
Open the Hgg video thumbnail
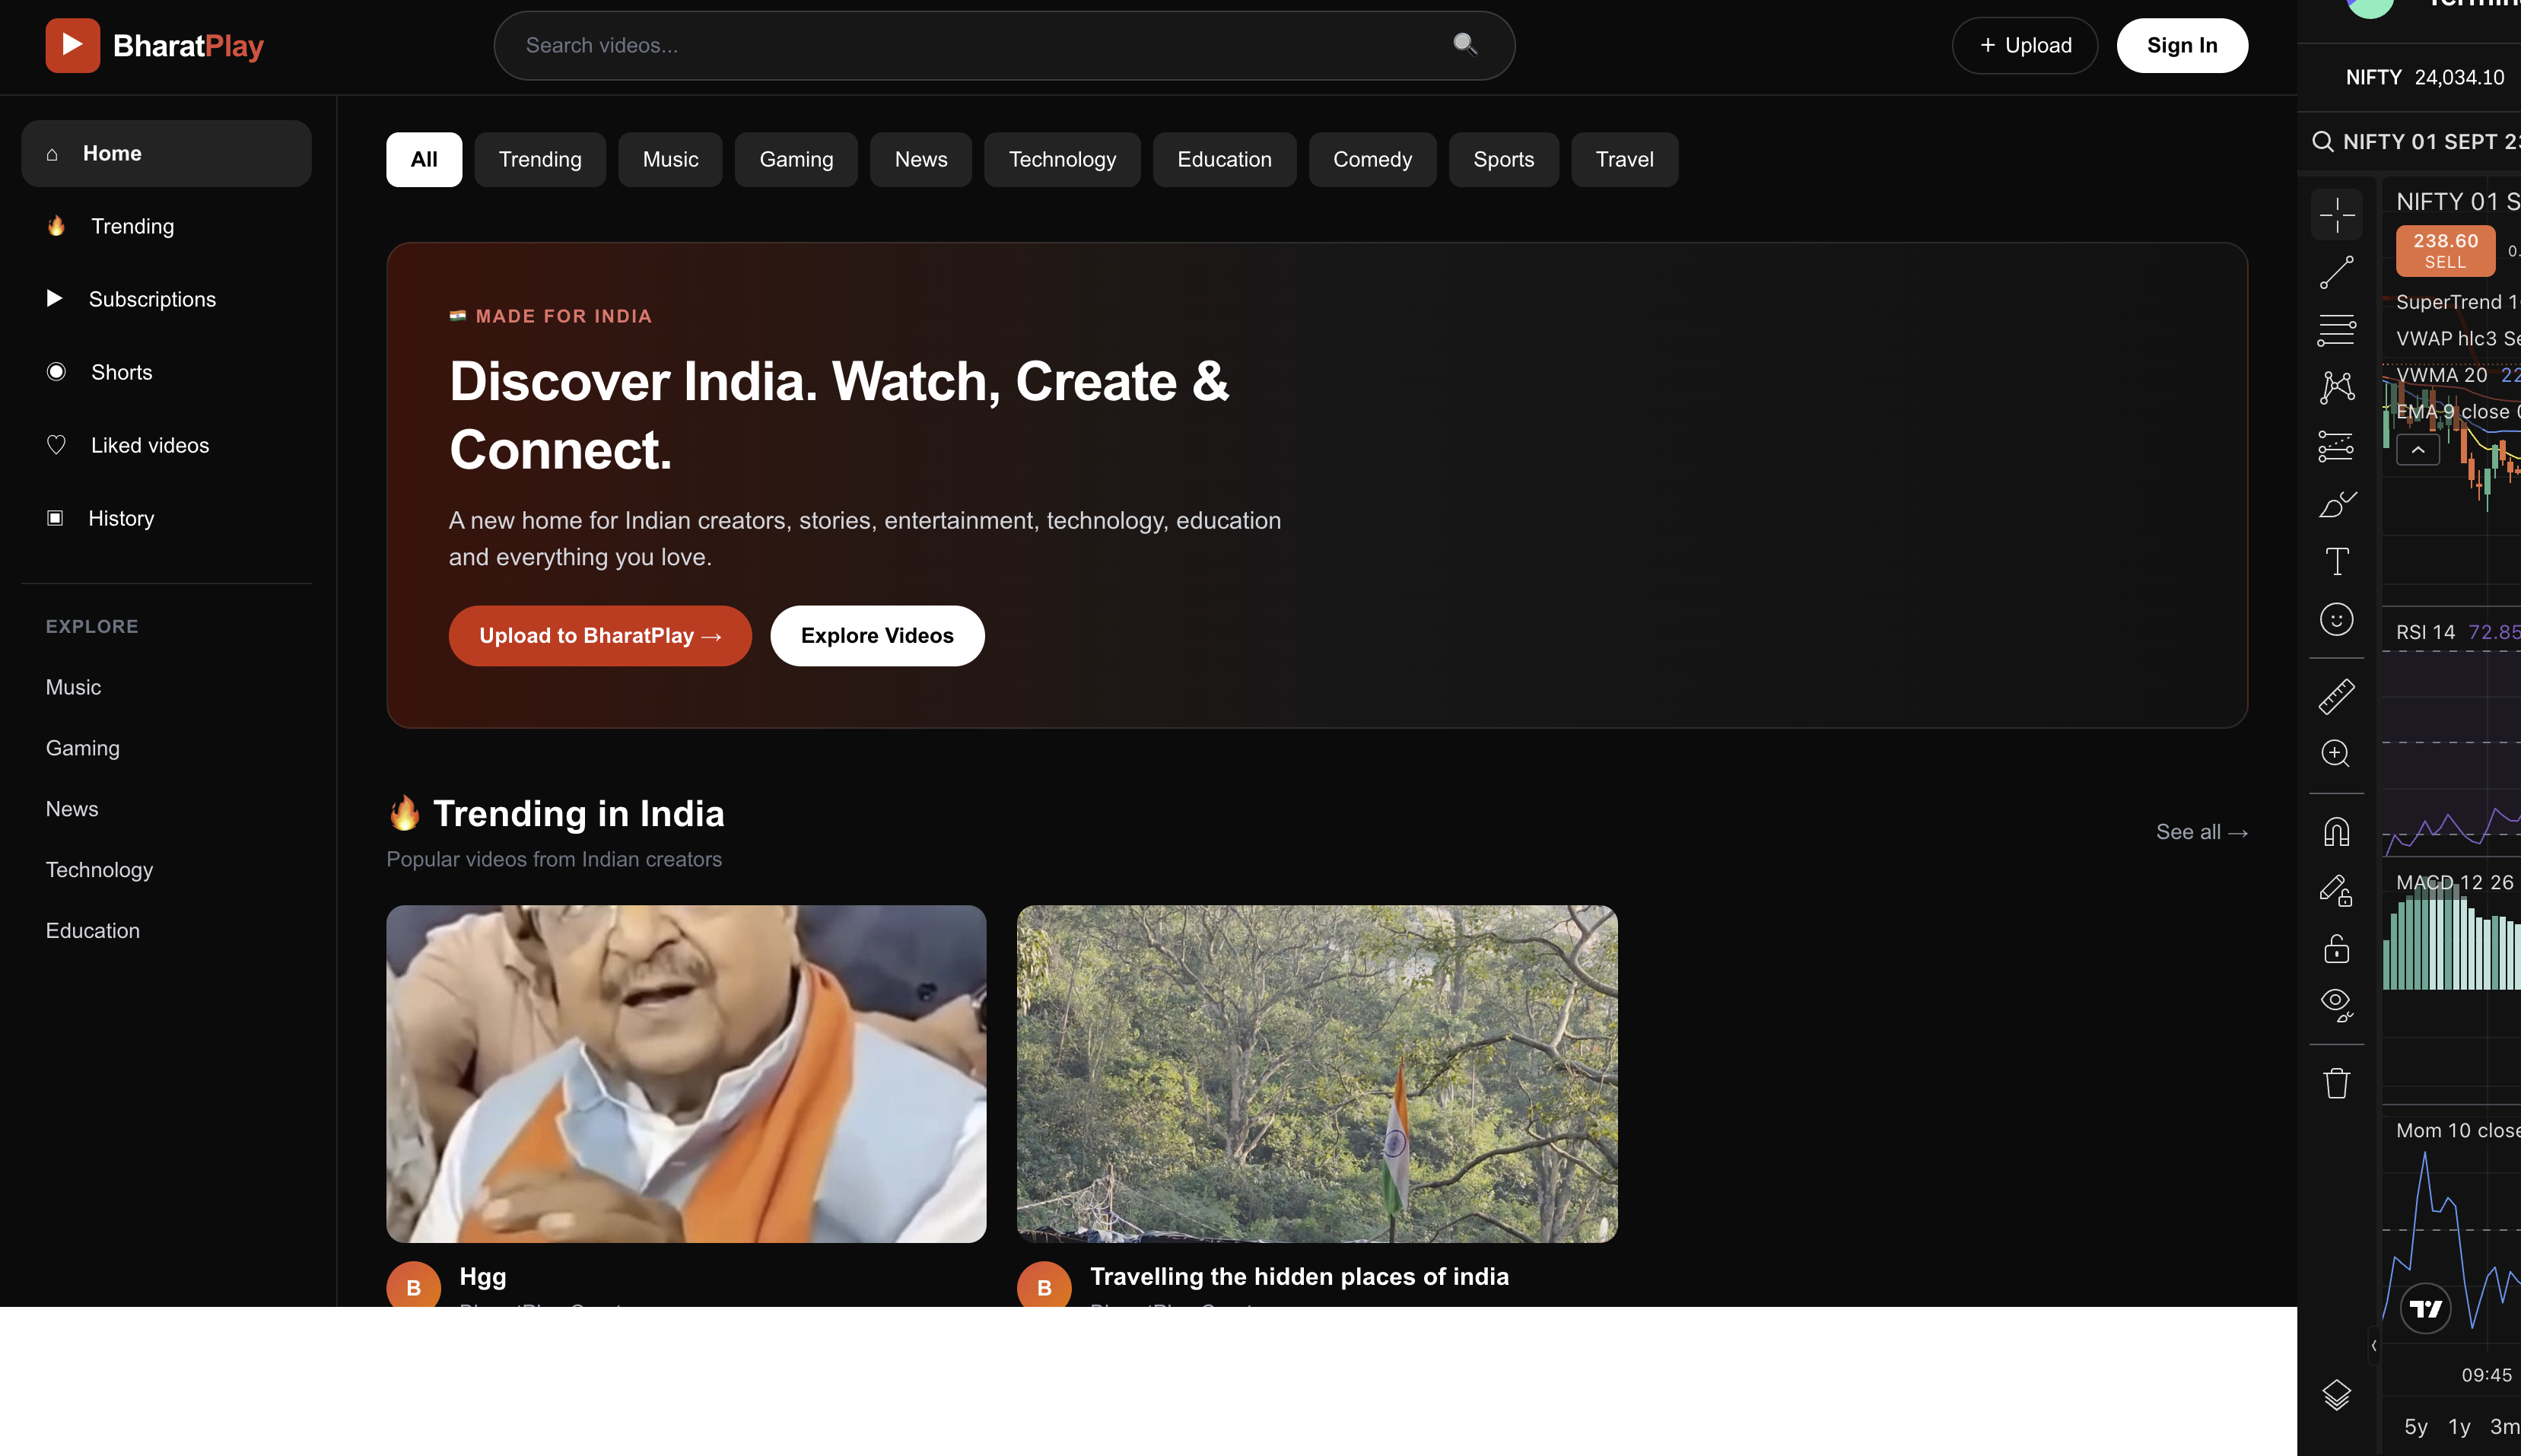pyautogui.click(x=686, y=1074)
